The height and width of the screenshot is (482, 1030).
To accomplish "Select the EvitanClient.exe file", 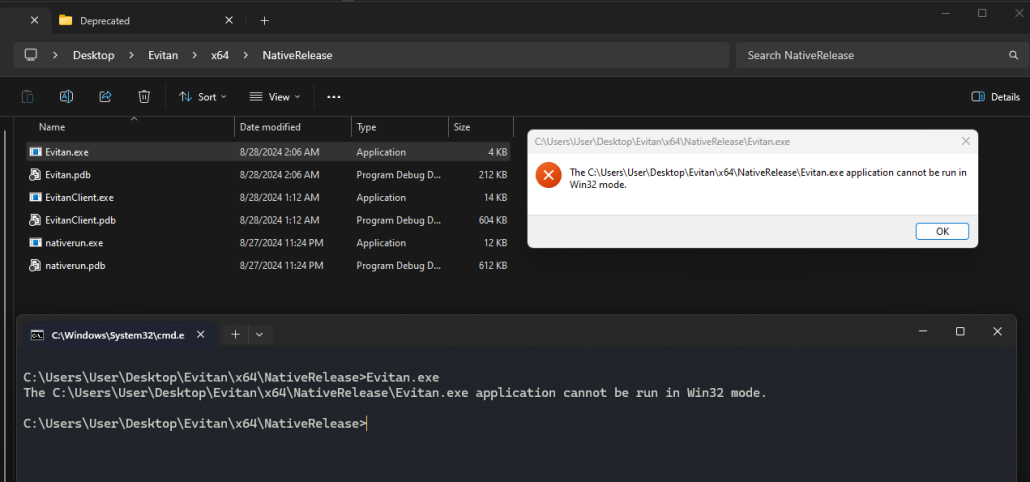I will [79, 197].
